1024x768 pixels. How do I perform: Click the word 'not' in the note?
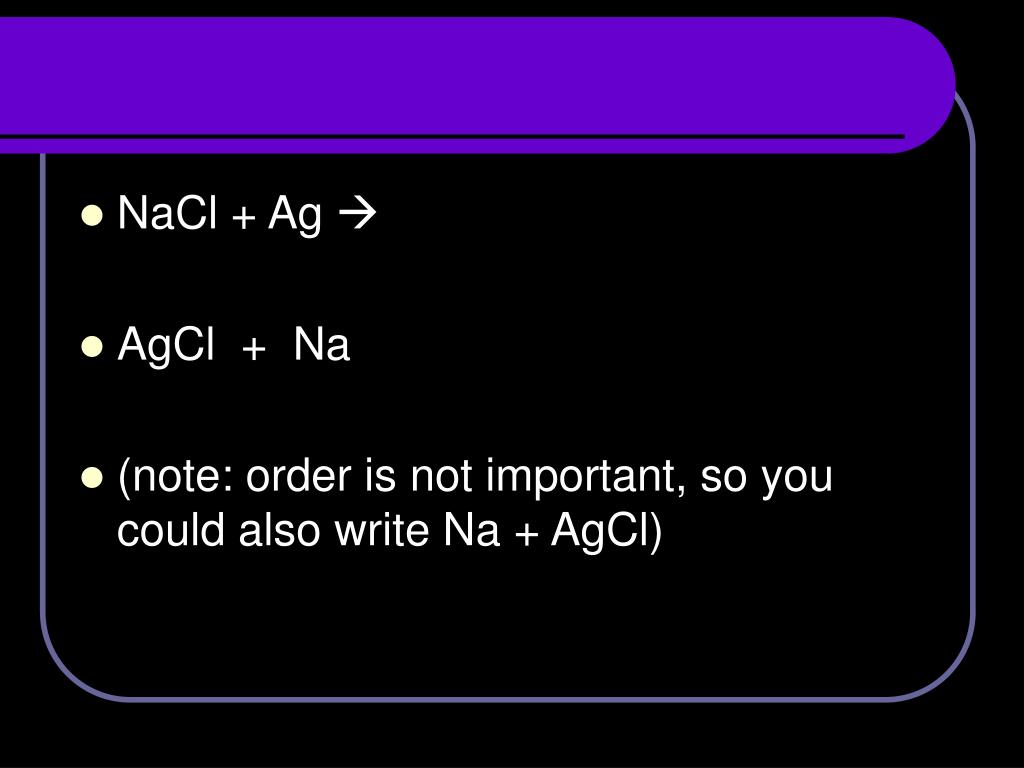pos(443,478)
